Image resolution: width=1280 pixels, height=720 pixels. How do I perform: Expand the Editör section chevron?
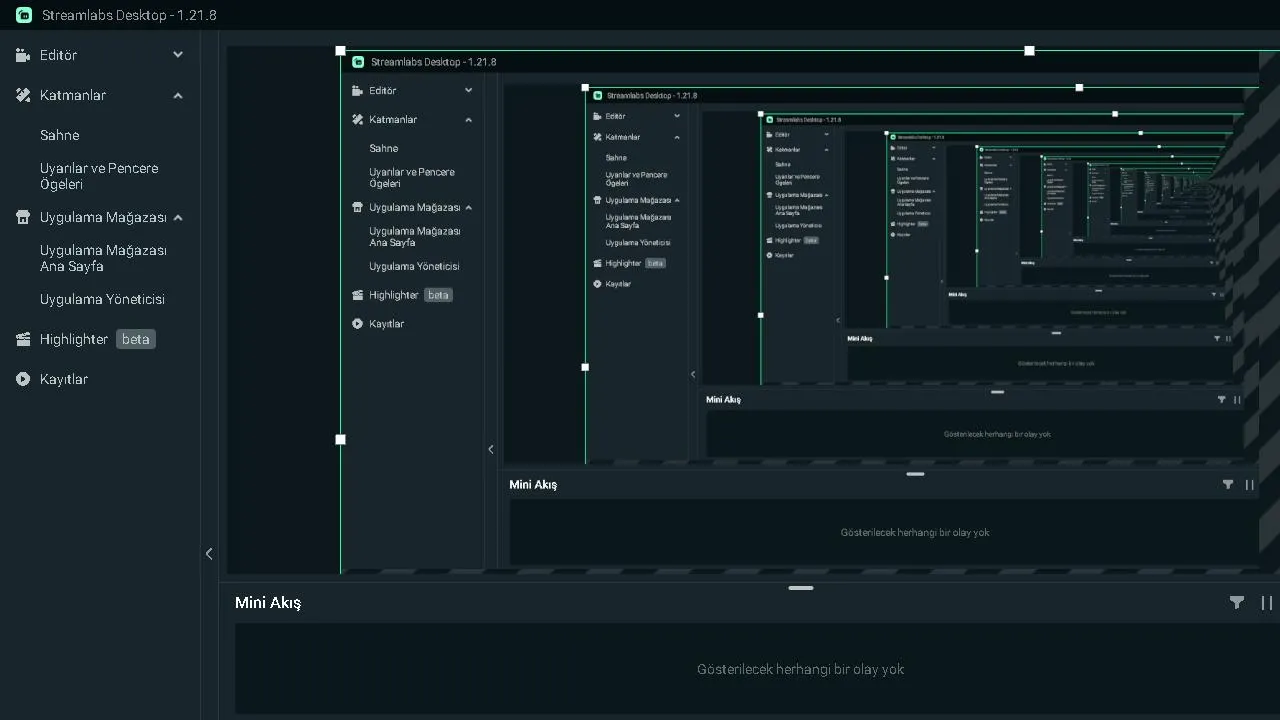[178, 55]
